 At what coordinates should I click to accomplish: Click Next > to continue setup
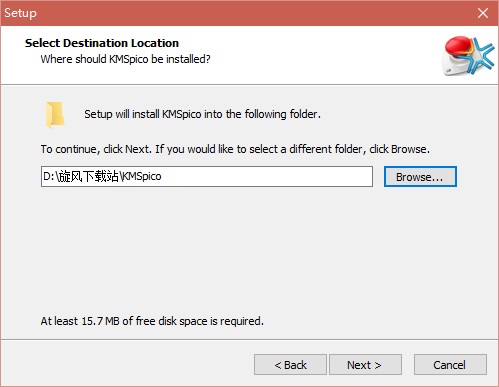[x=365, y=365]
